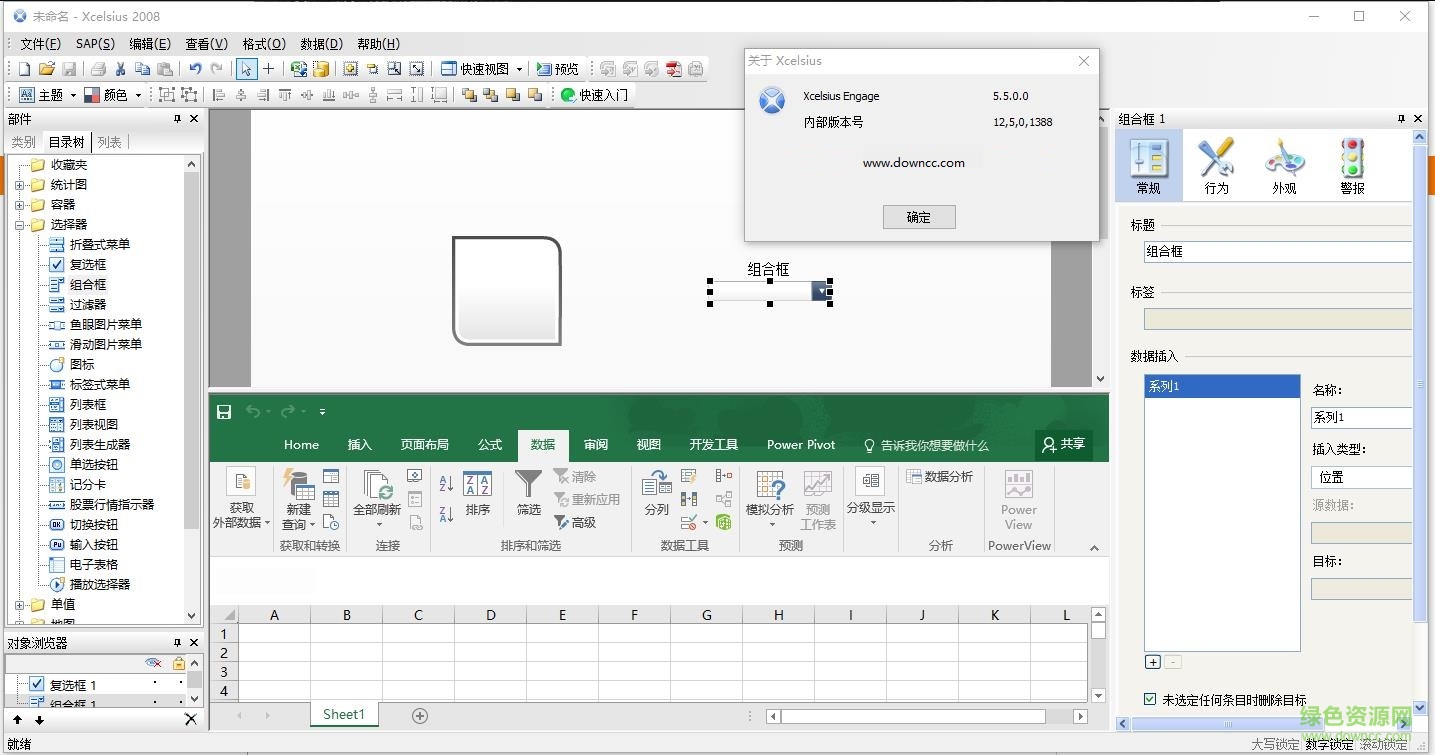Open the 外观 (Appearance) palette icon

click(x=1284, y=165)
